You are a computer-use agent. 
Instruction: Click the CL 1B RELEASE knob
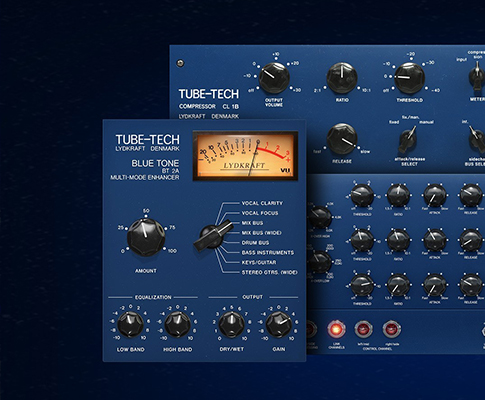342,139
